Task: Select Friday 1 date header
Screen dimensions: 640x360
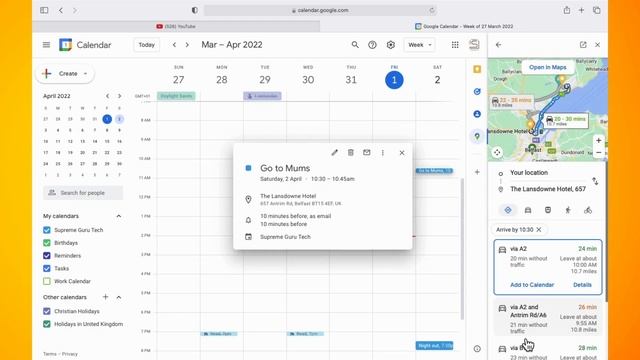Action: [x=394, y=80]
